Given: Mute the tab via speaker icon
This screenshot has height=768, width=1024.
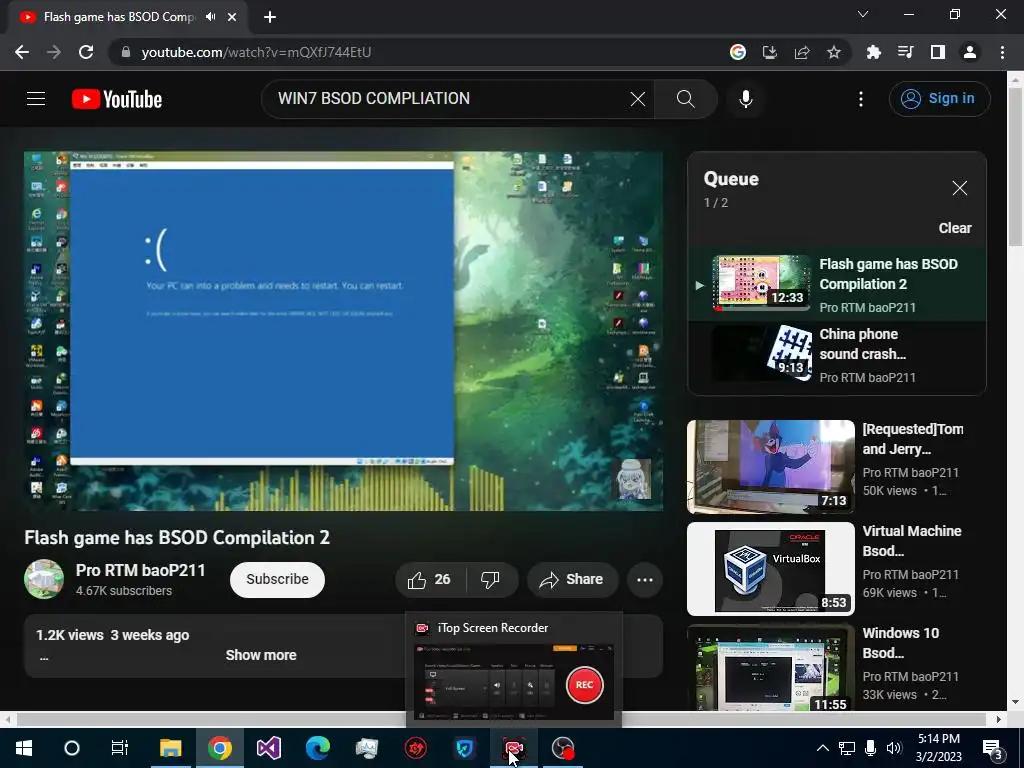Looking at the screenshot, I should click(210, 17).
